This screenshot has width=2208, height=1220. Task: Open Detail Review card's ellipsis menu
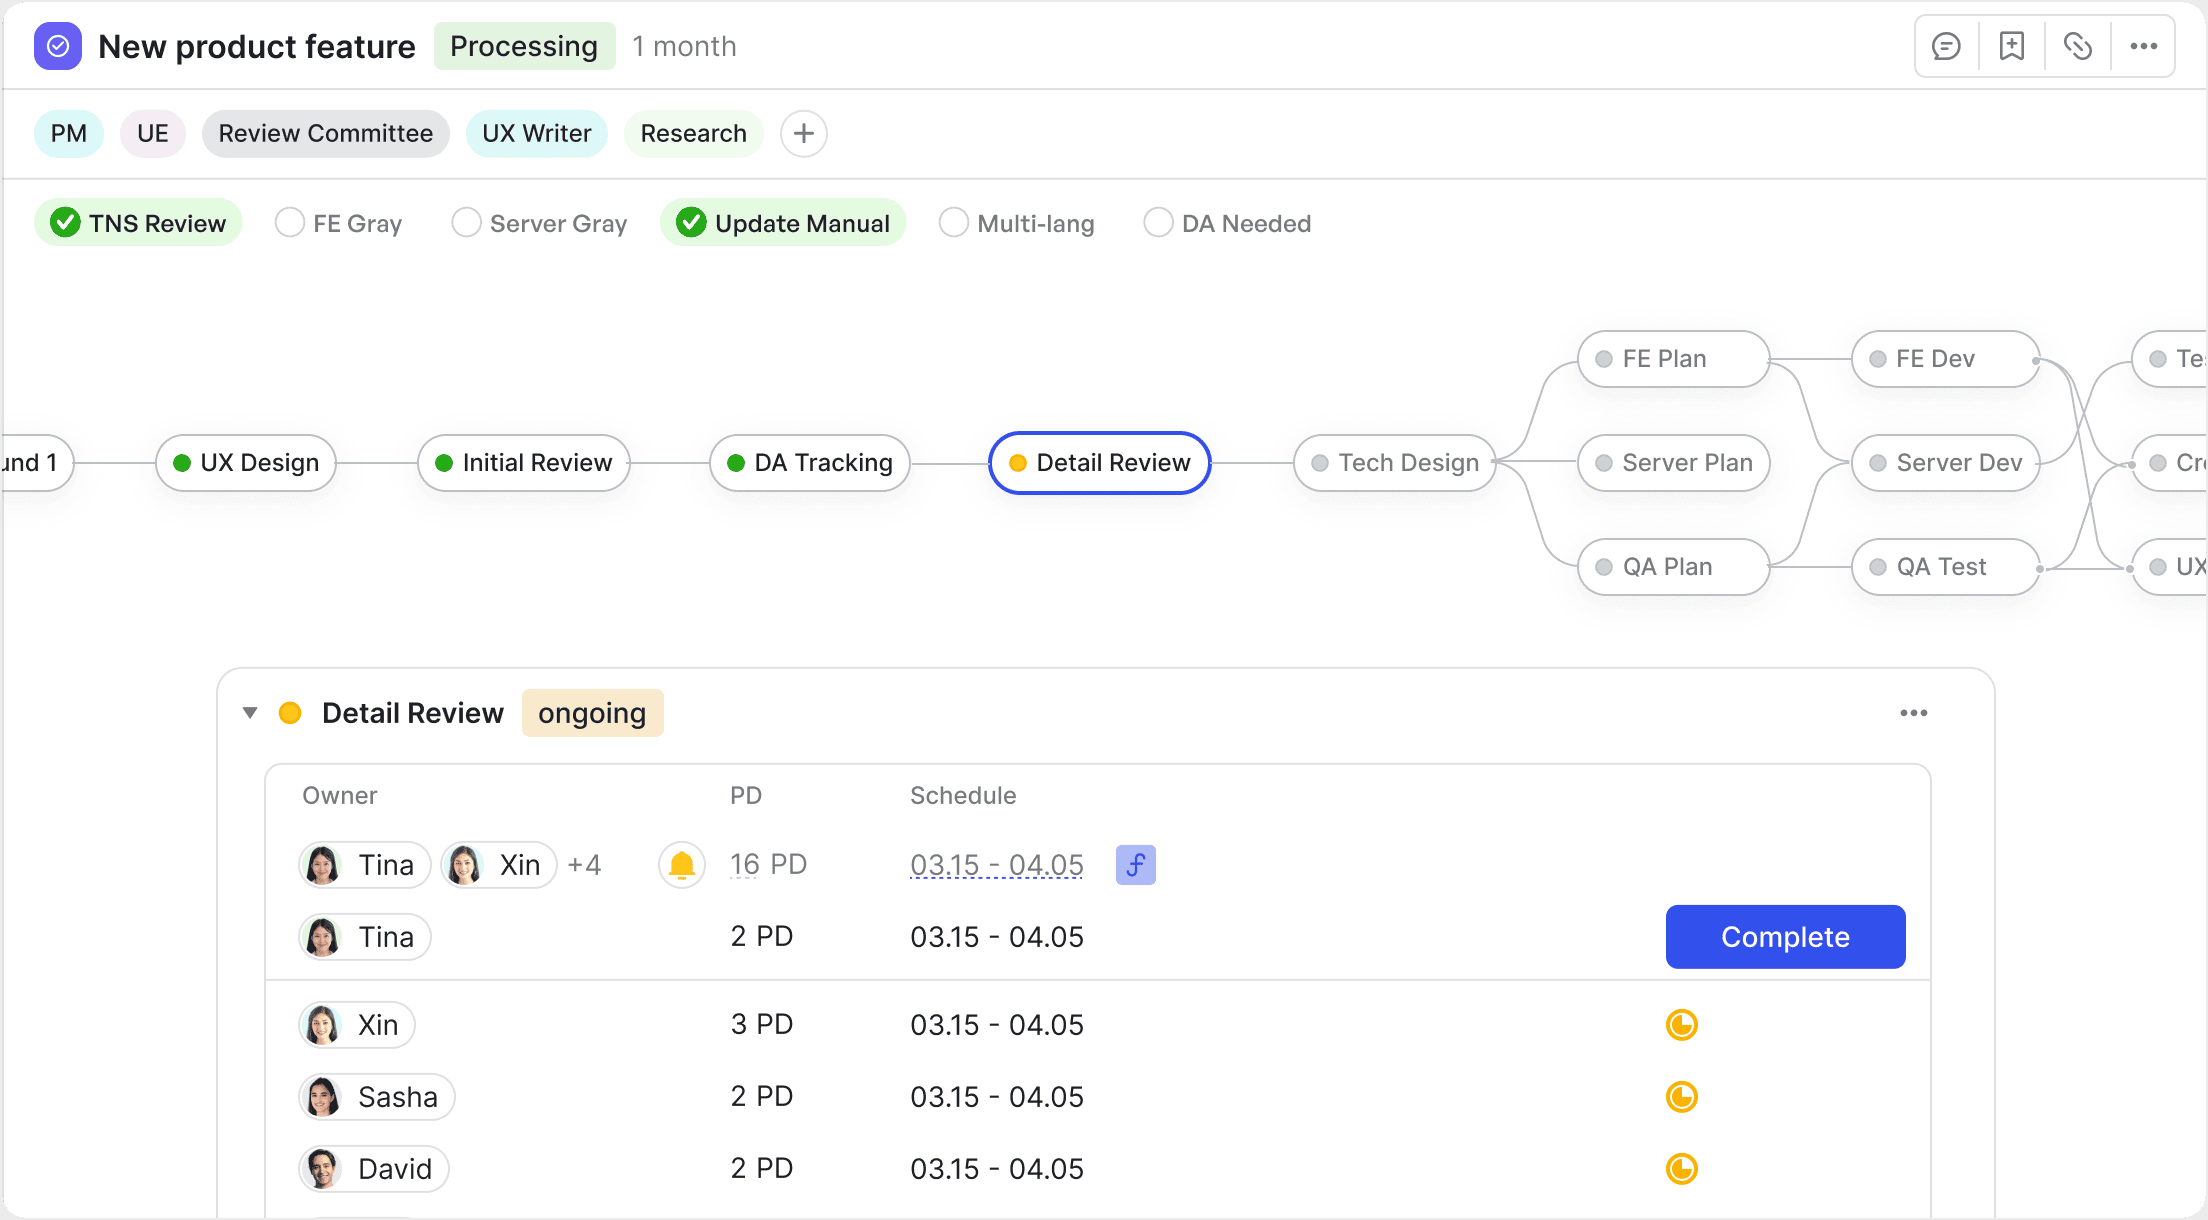[1913, 712]
